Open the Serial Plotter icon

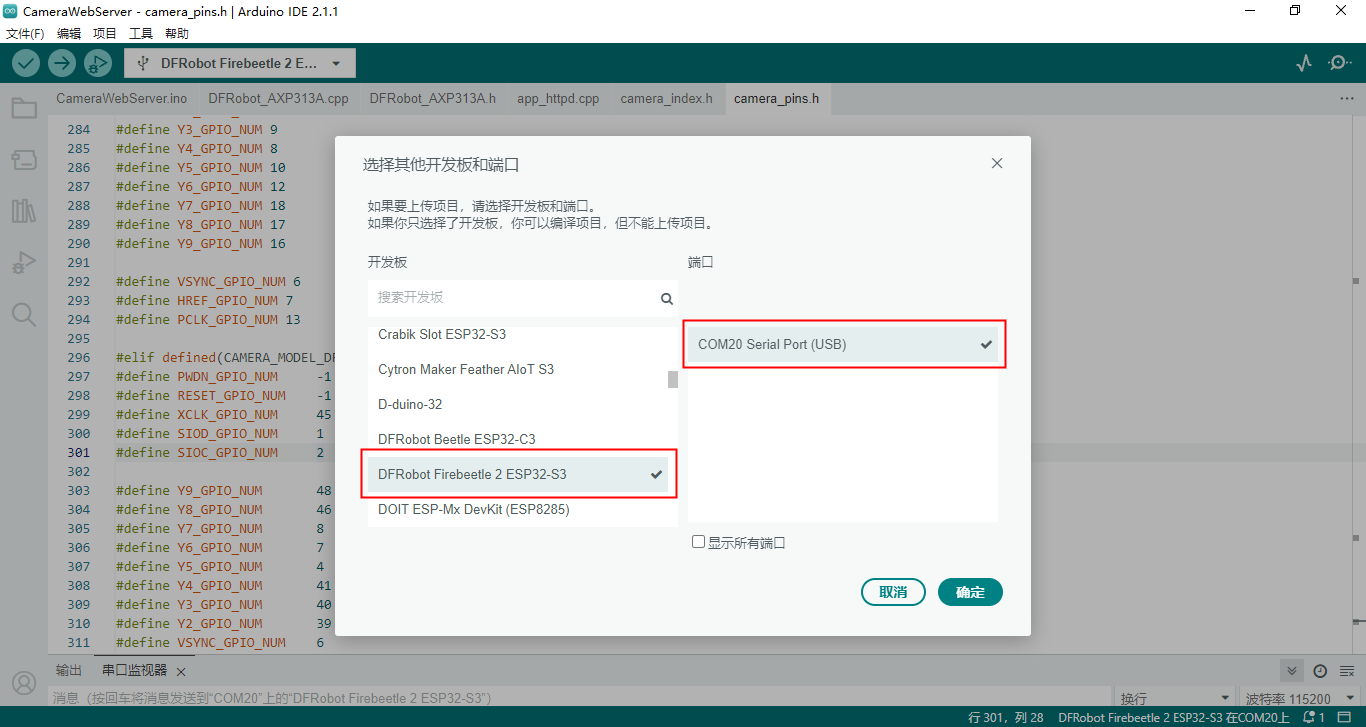point(1303,63)
